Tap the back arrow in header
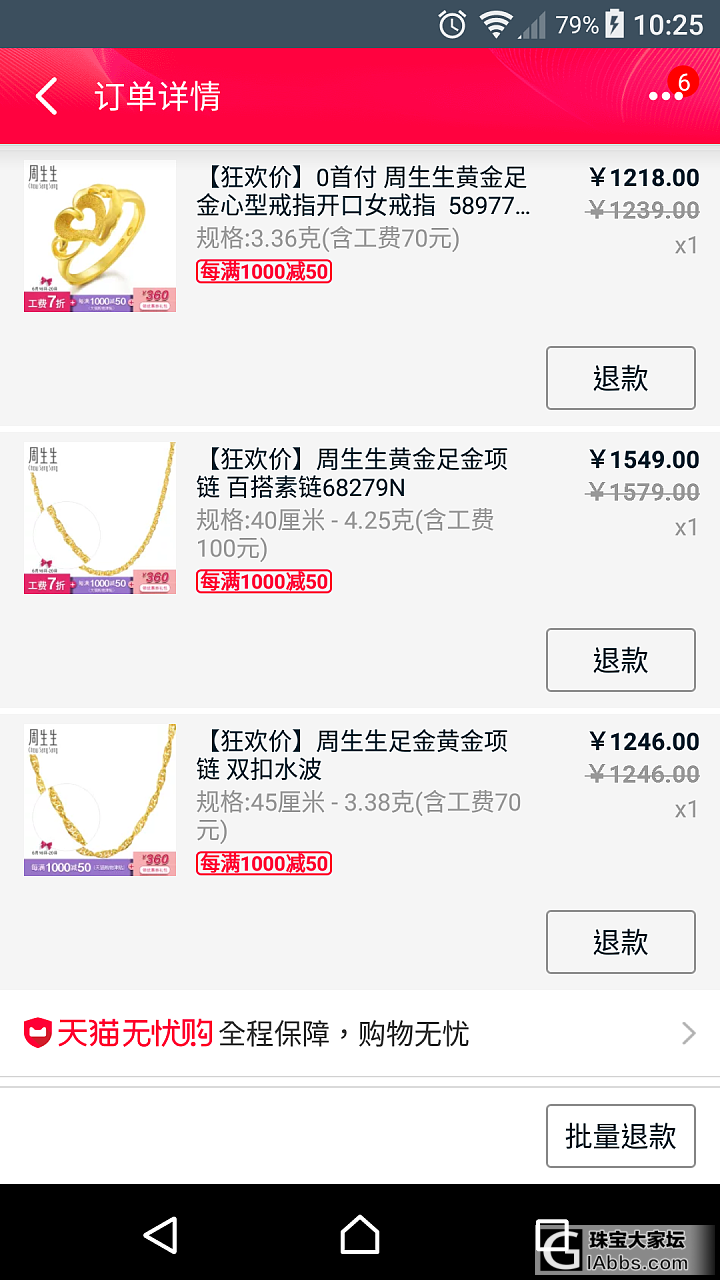Viewport: 720px width, 1280px height. click(x=47, y=97)
